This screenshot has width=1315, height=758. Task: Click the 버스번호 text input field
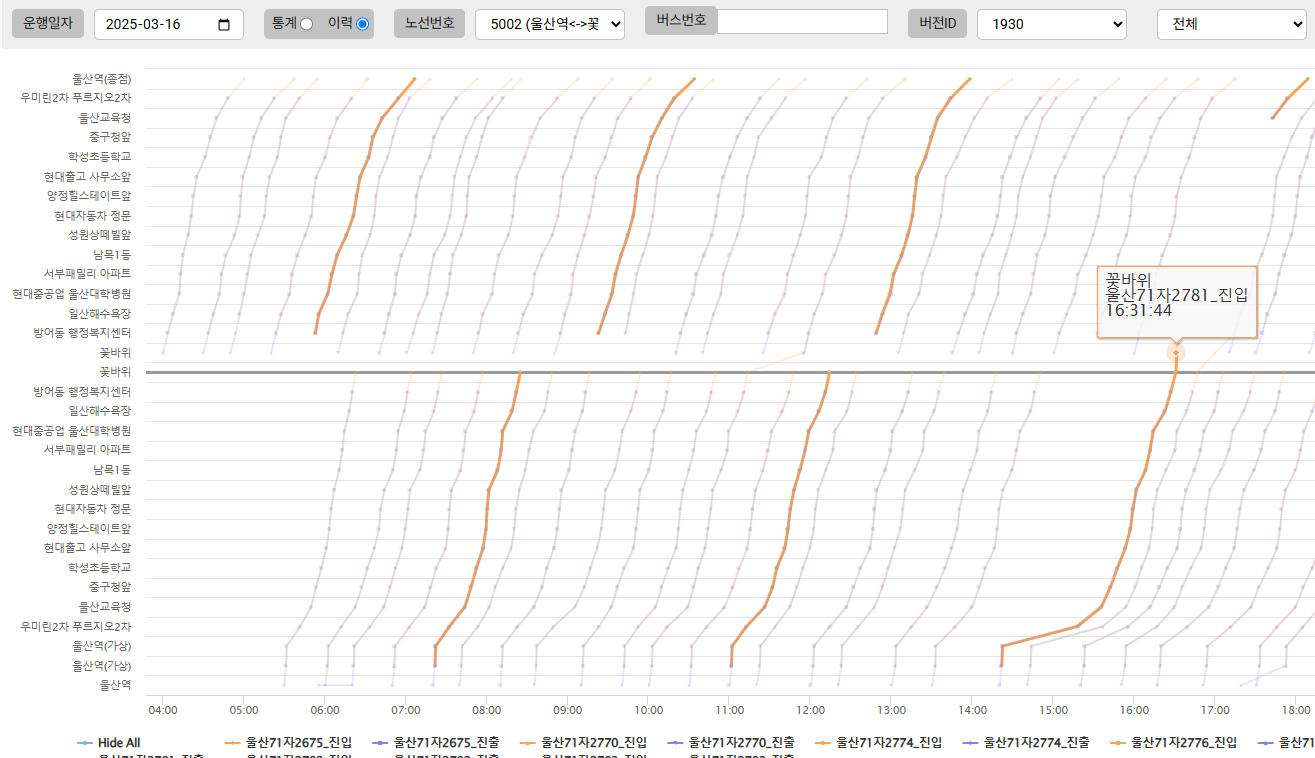[x=802, y=22]
